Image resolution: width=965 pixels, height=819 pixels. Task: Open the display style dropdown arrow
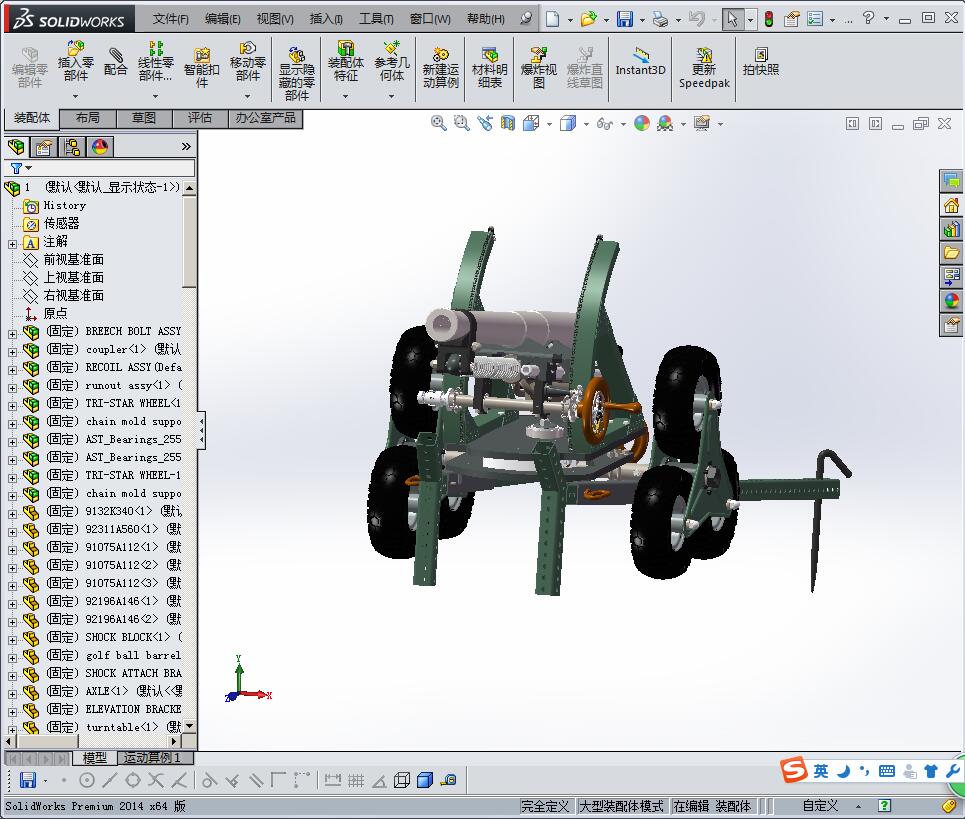(x=586, y=124)
